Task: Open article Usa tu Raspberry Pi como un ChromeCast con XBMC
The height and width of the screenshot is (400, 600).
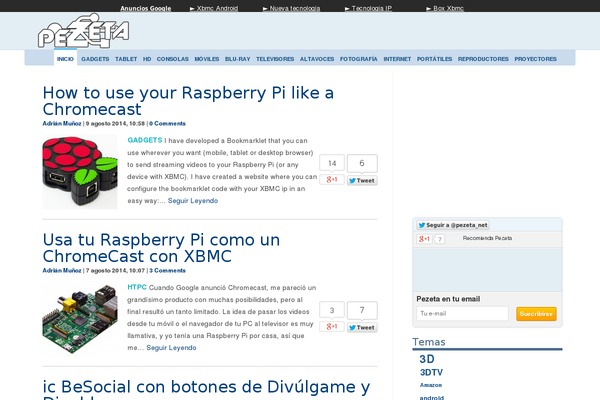Action: [x=161, y=248]
